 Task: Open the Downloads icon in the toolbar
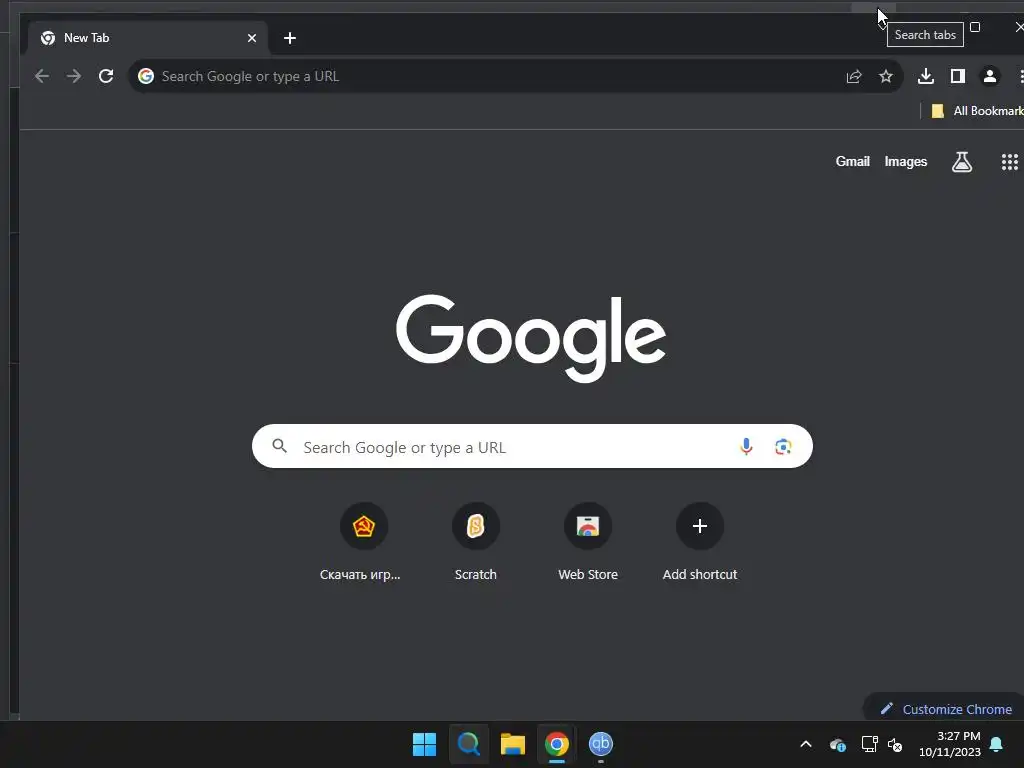pyautogui.click(x=925, y=76)
